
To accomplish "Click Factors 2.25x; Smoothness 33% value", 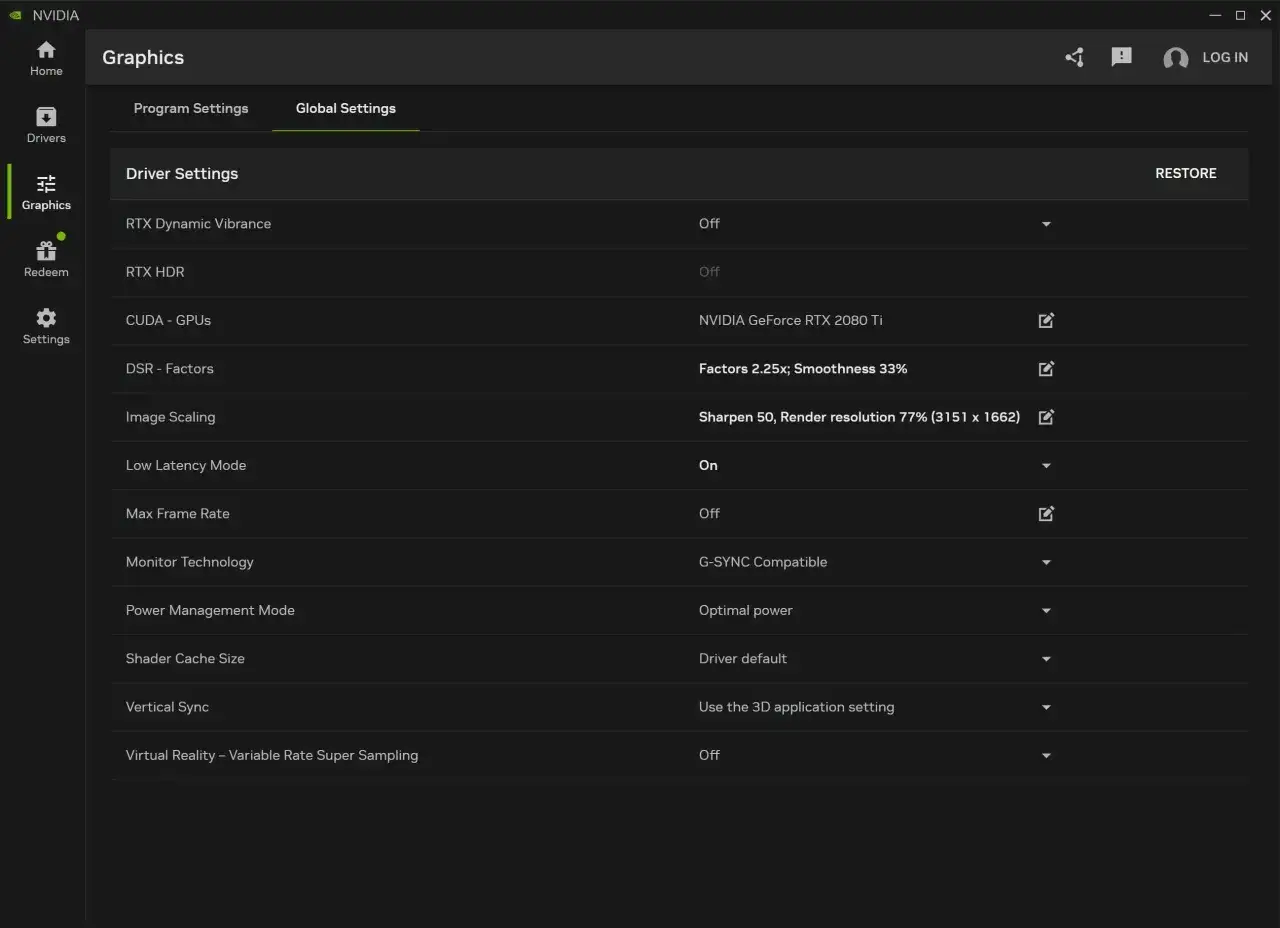I will tap(803, 368).
